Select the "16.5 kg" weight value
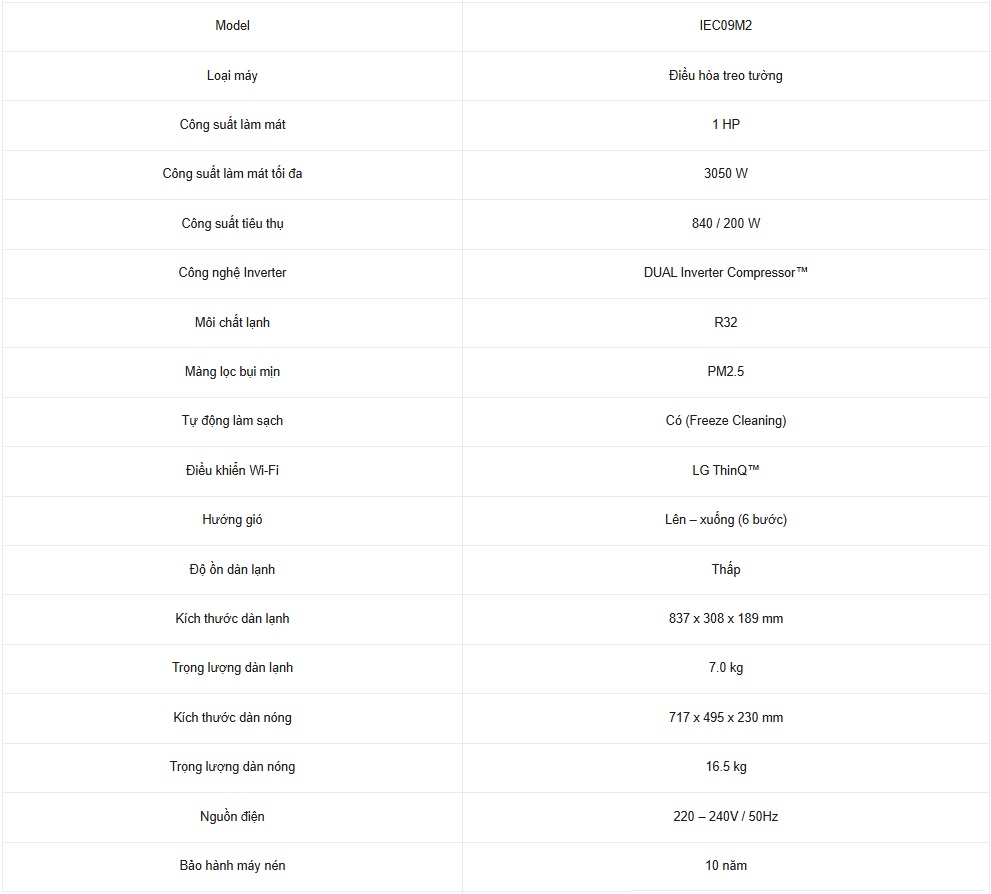991x894 pixels. [x=725, y=767]
